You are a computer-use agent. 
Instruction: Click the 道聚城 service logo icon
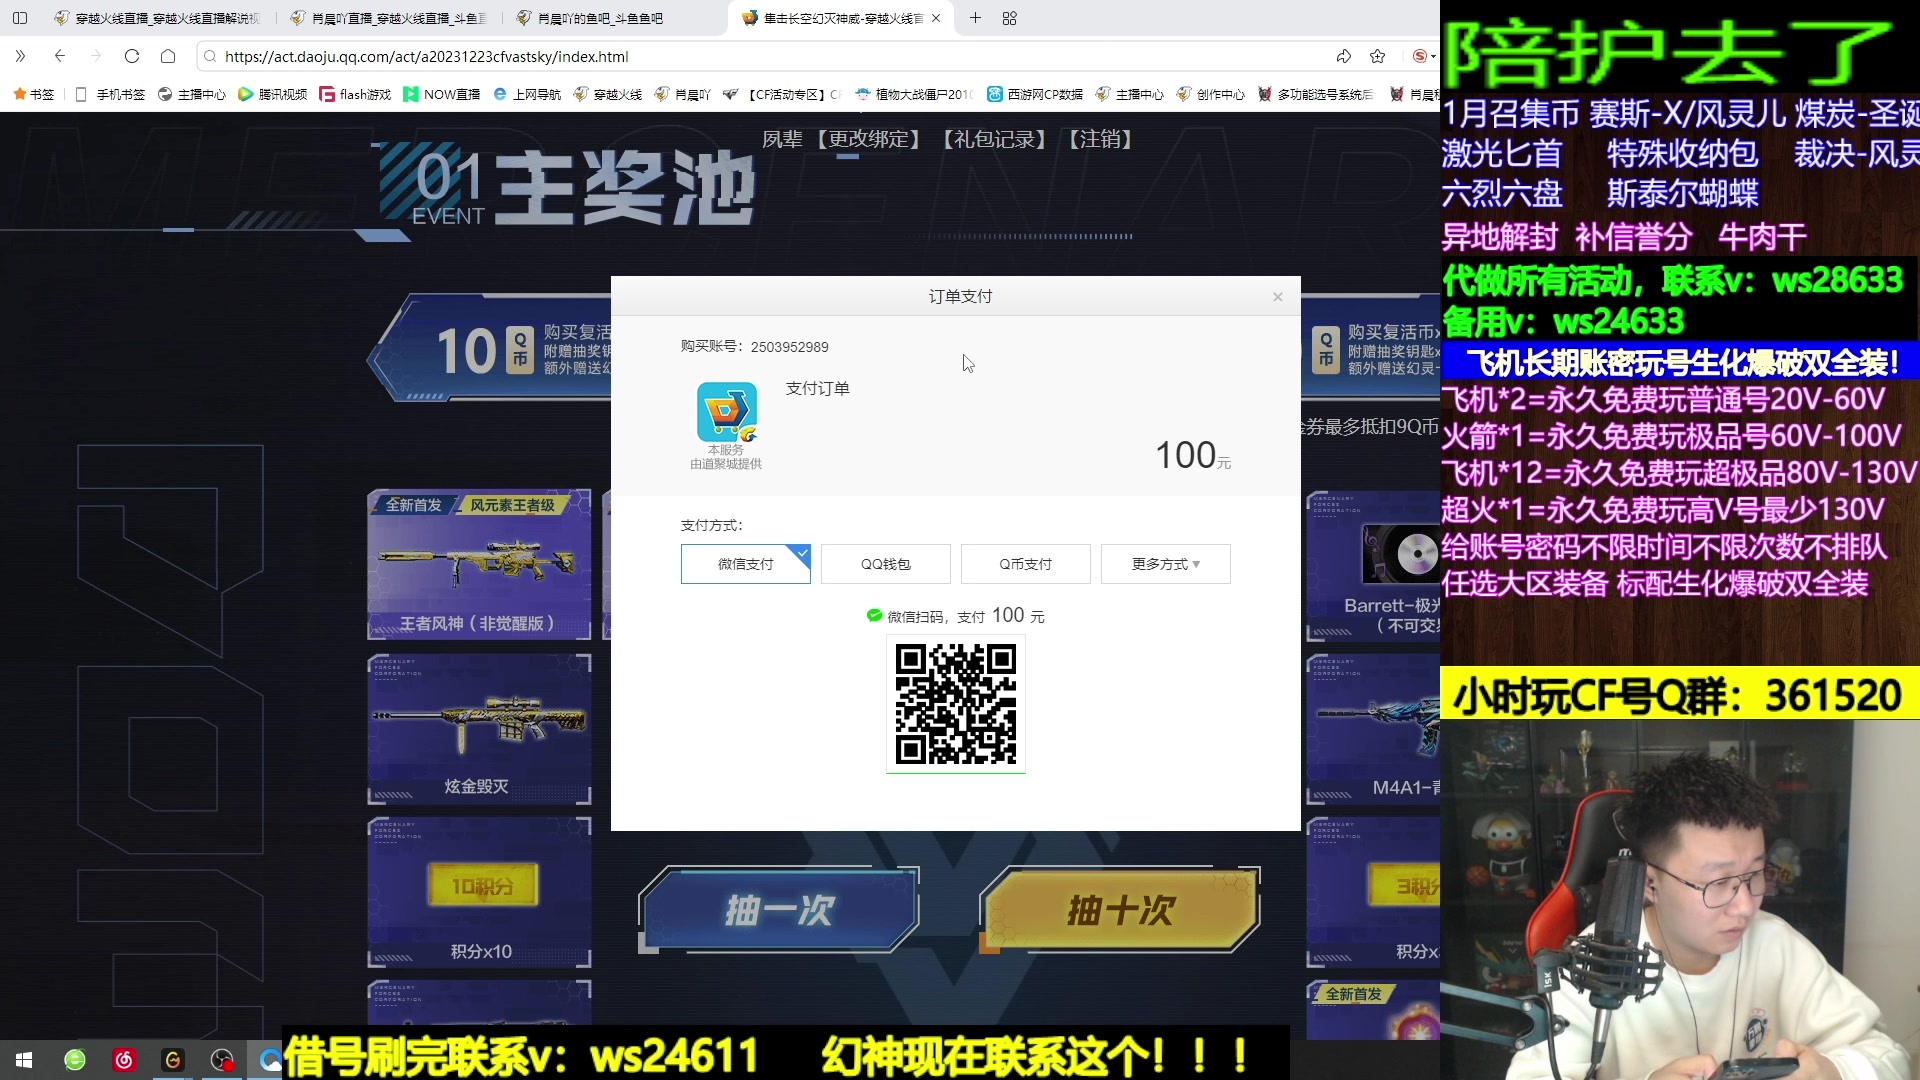pyautogui.click(x=727, y=412)
